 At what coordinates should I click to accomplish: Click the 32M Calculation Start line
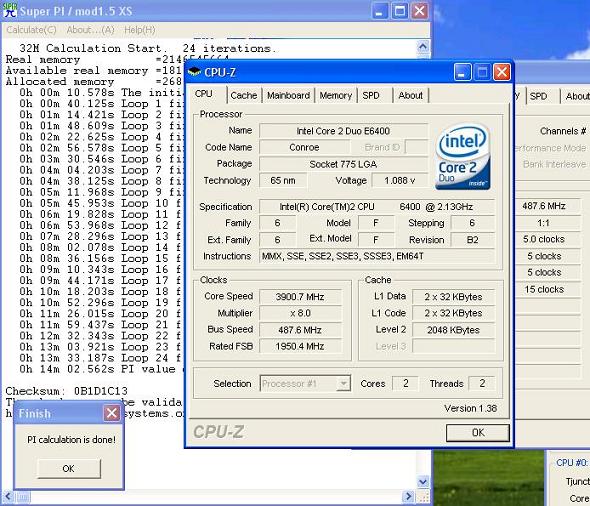(x=148, y=48)
